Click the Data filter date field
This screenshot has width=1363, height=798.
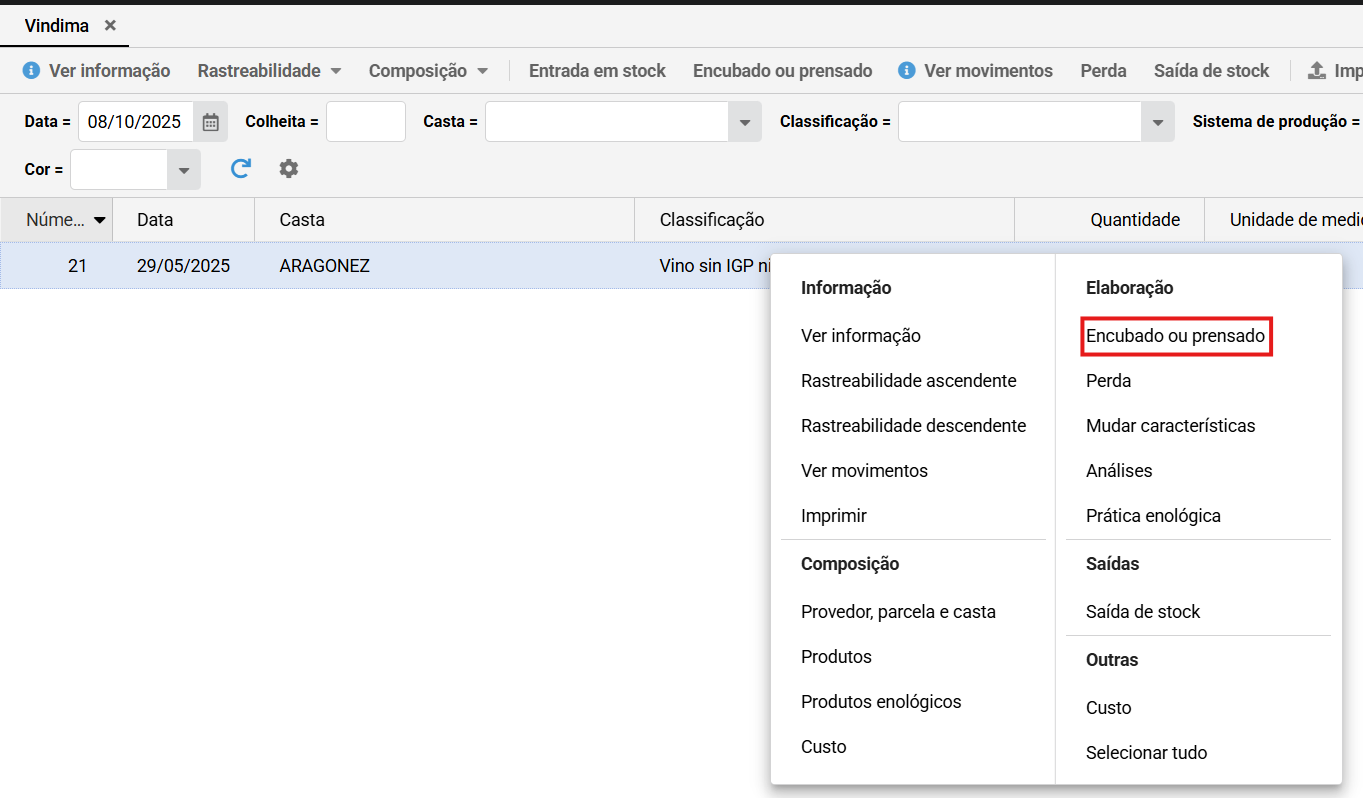[135, 122]
